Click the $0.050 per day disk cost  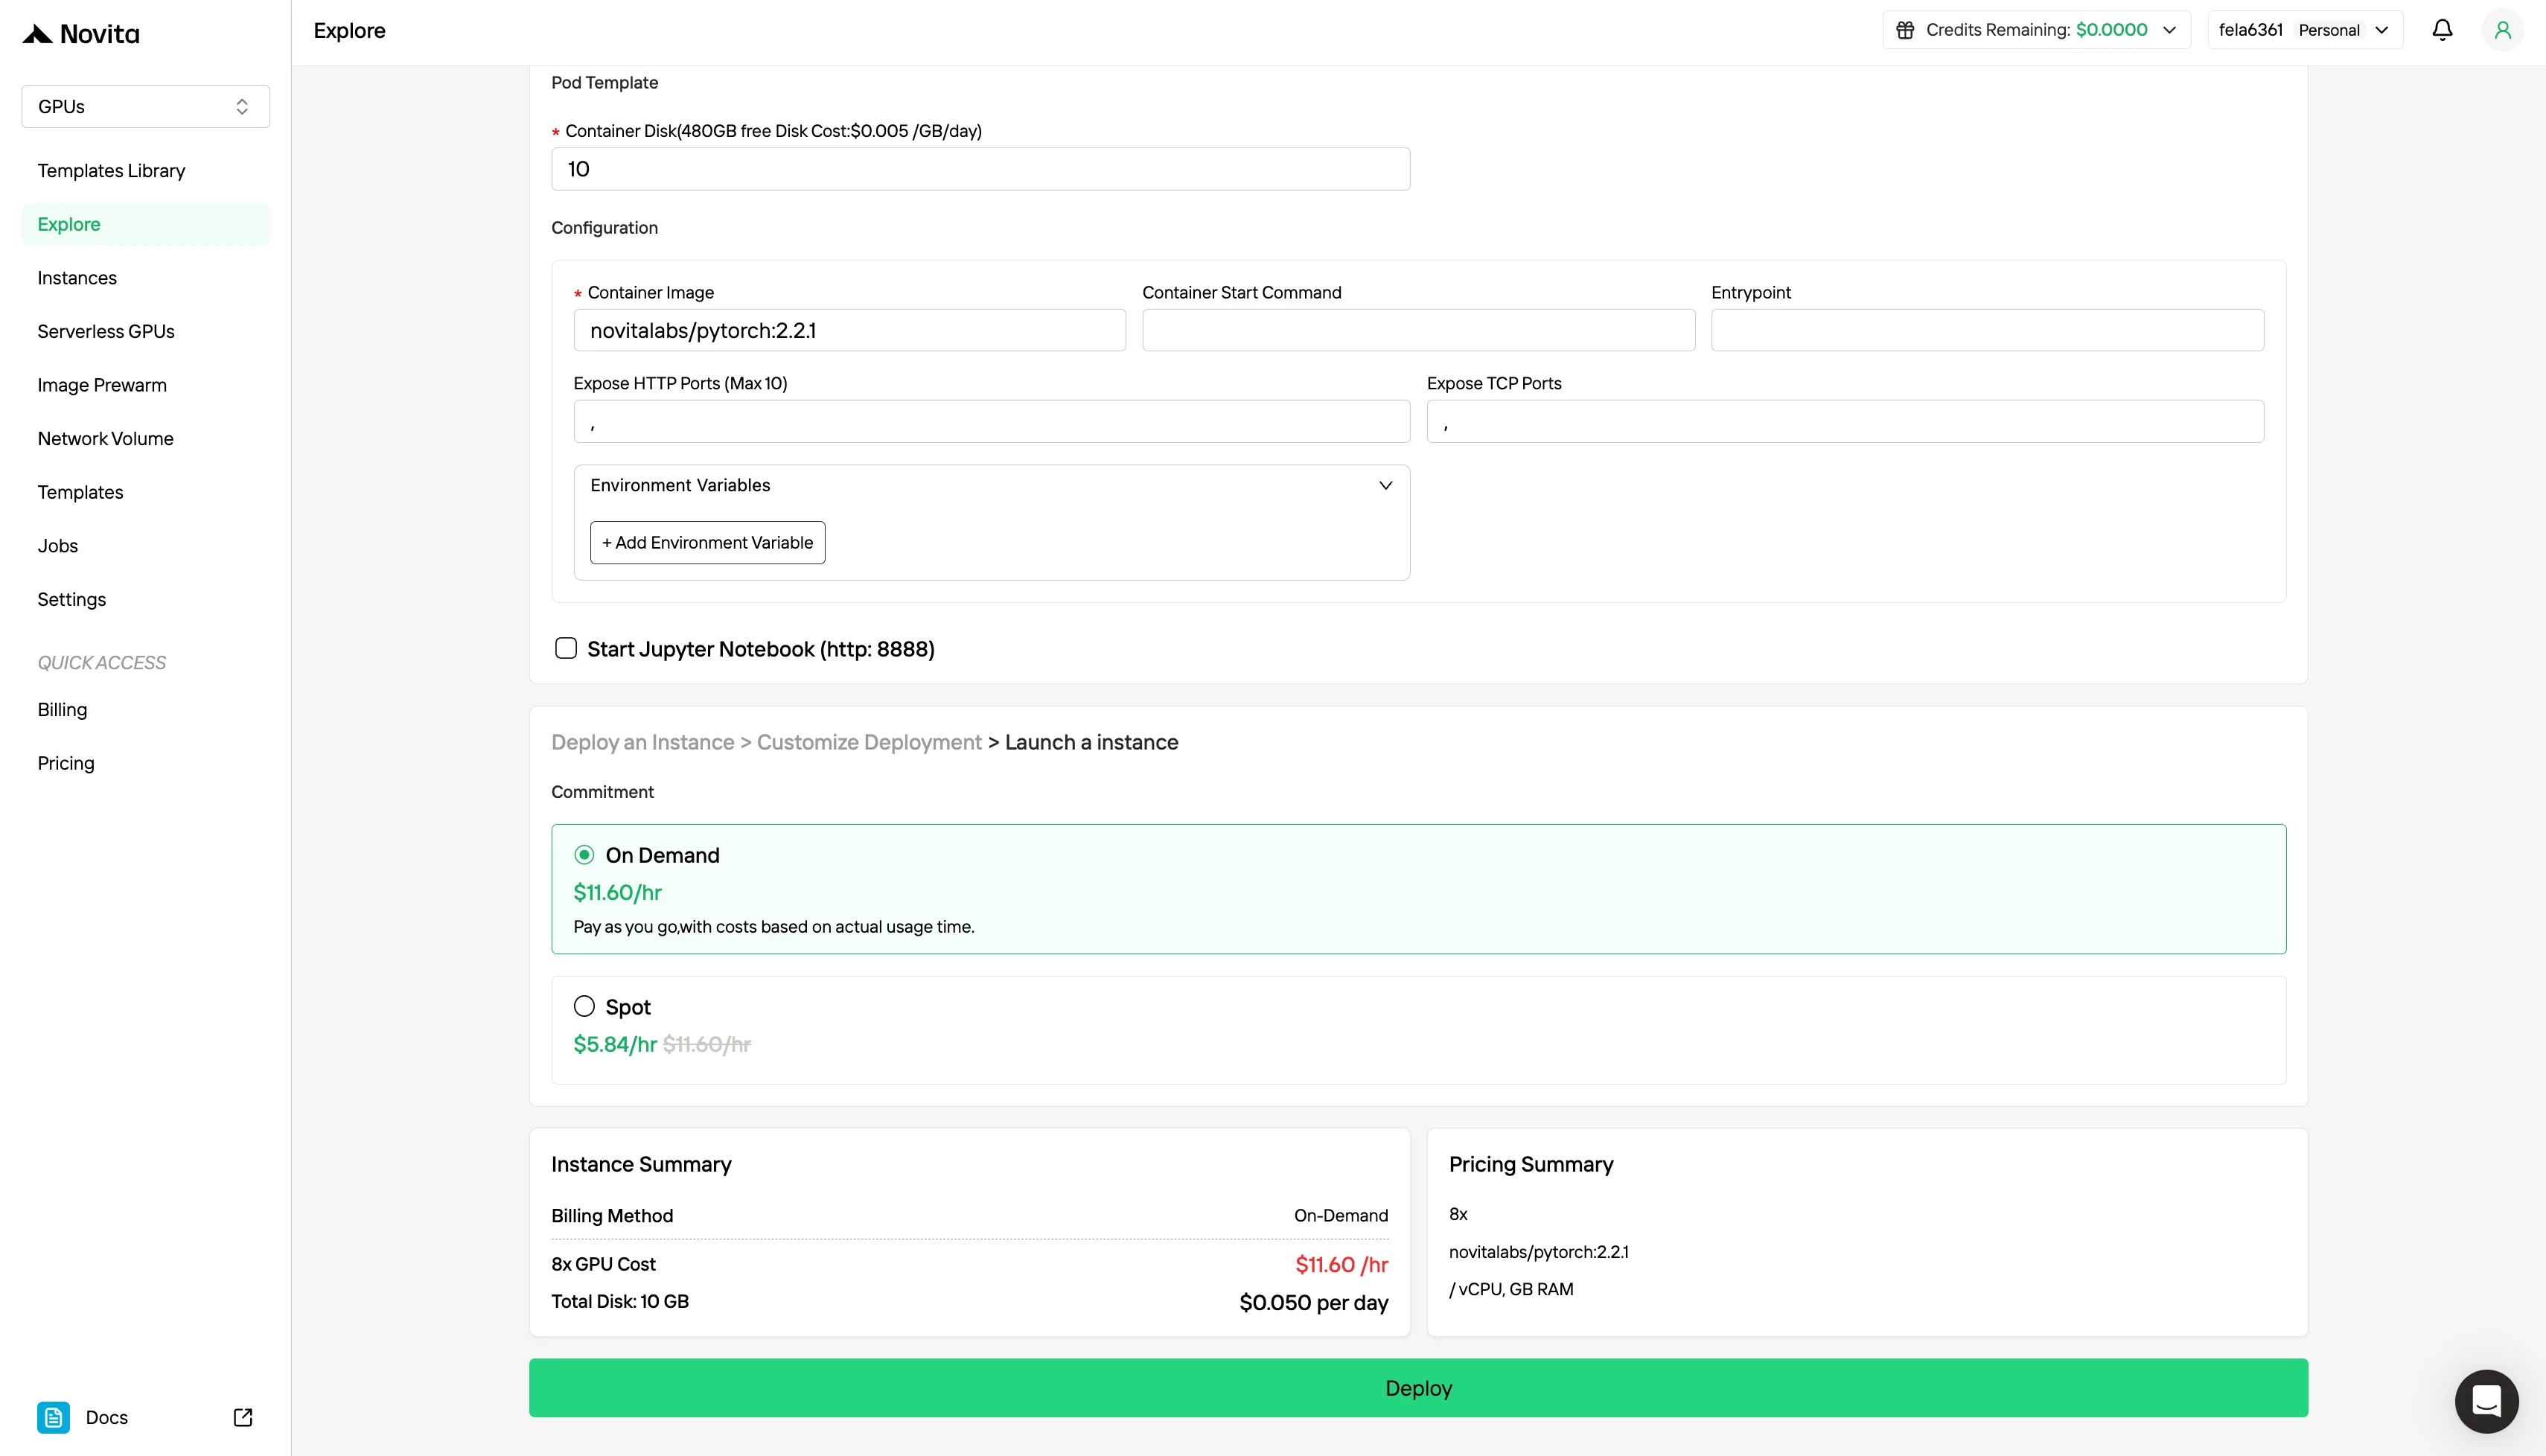pyautogui.click(x=1313, y=1302)
